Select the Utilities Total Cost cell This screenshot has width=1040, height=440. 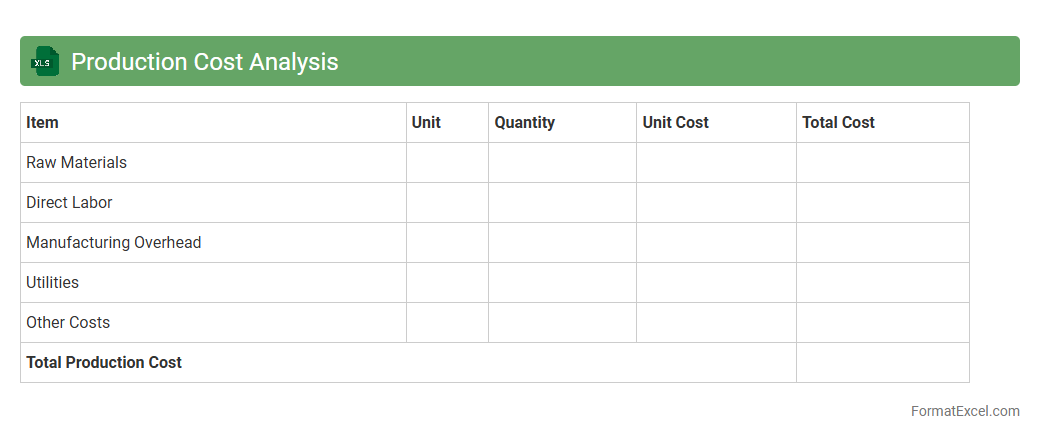point(882,282)
